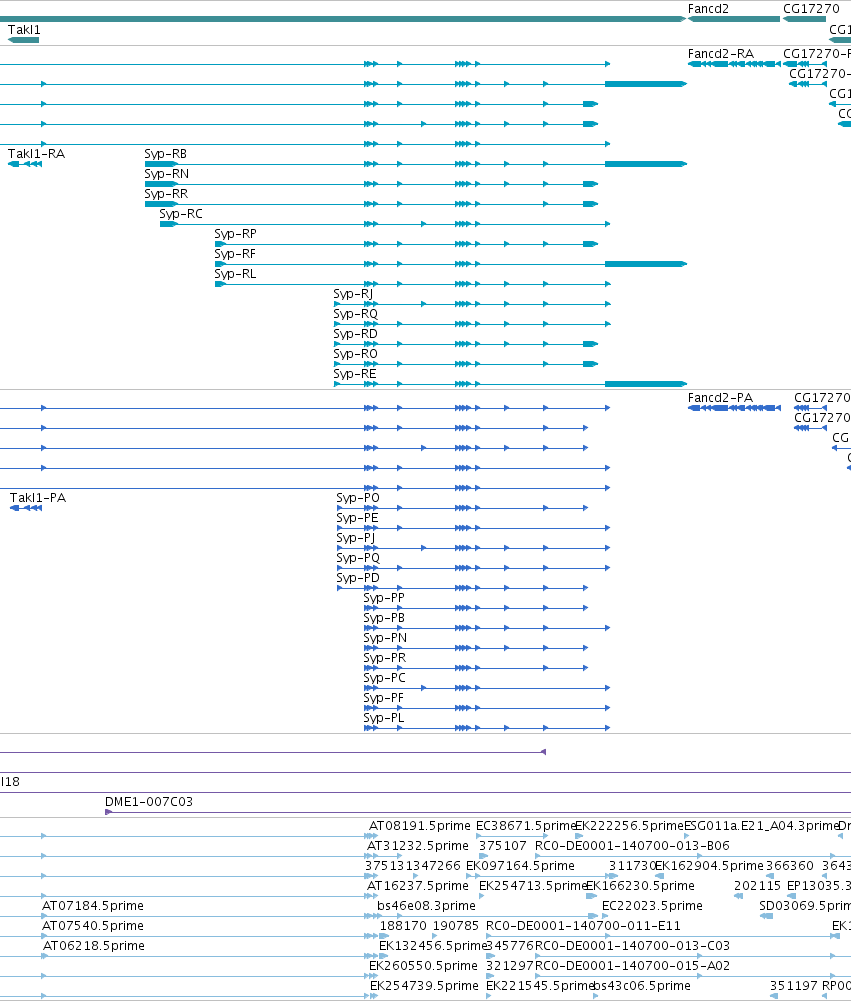Select the 351197 feature label
This screenshot has width=851, height=1001.
click(x=793, y=986)
